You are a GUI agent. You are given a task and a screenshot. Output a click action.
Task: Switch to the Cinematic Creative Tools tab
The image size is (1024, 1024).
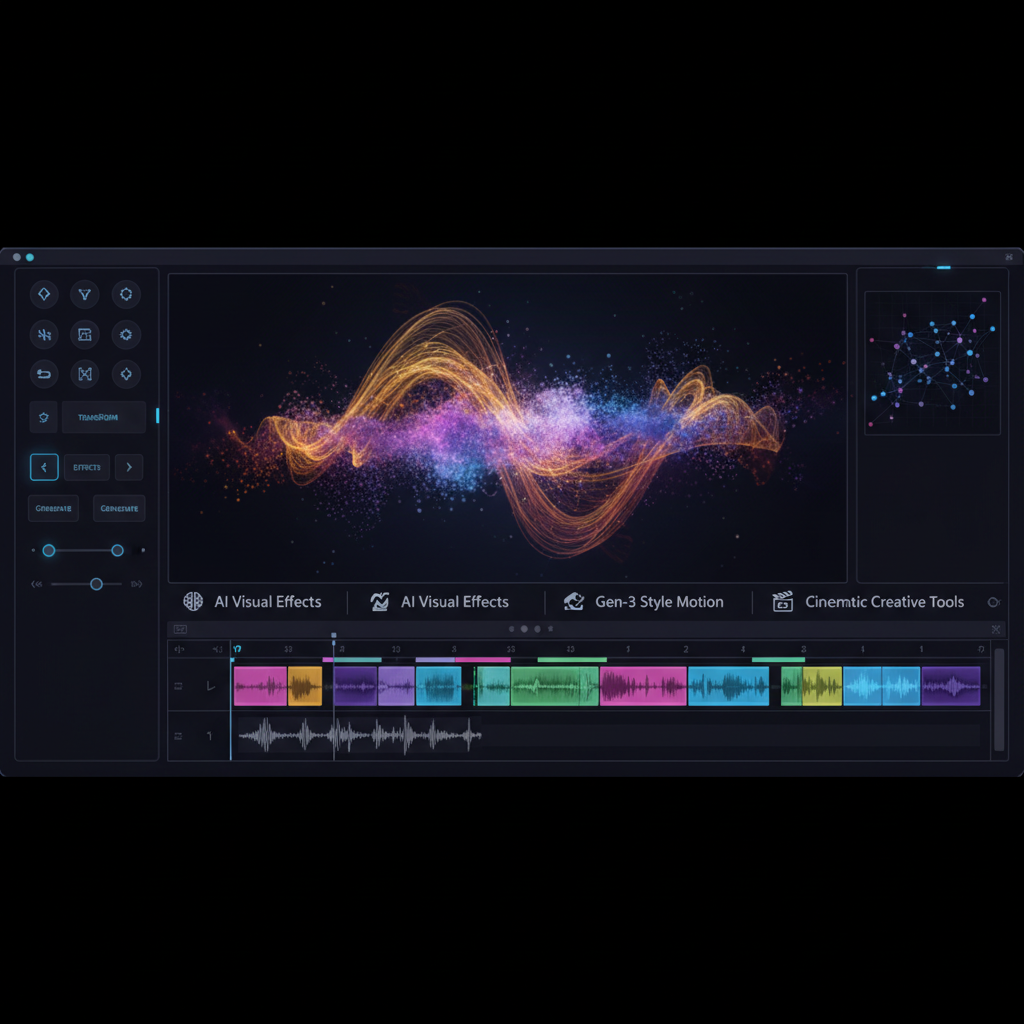pos(870,602)
